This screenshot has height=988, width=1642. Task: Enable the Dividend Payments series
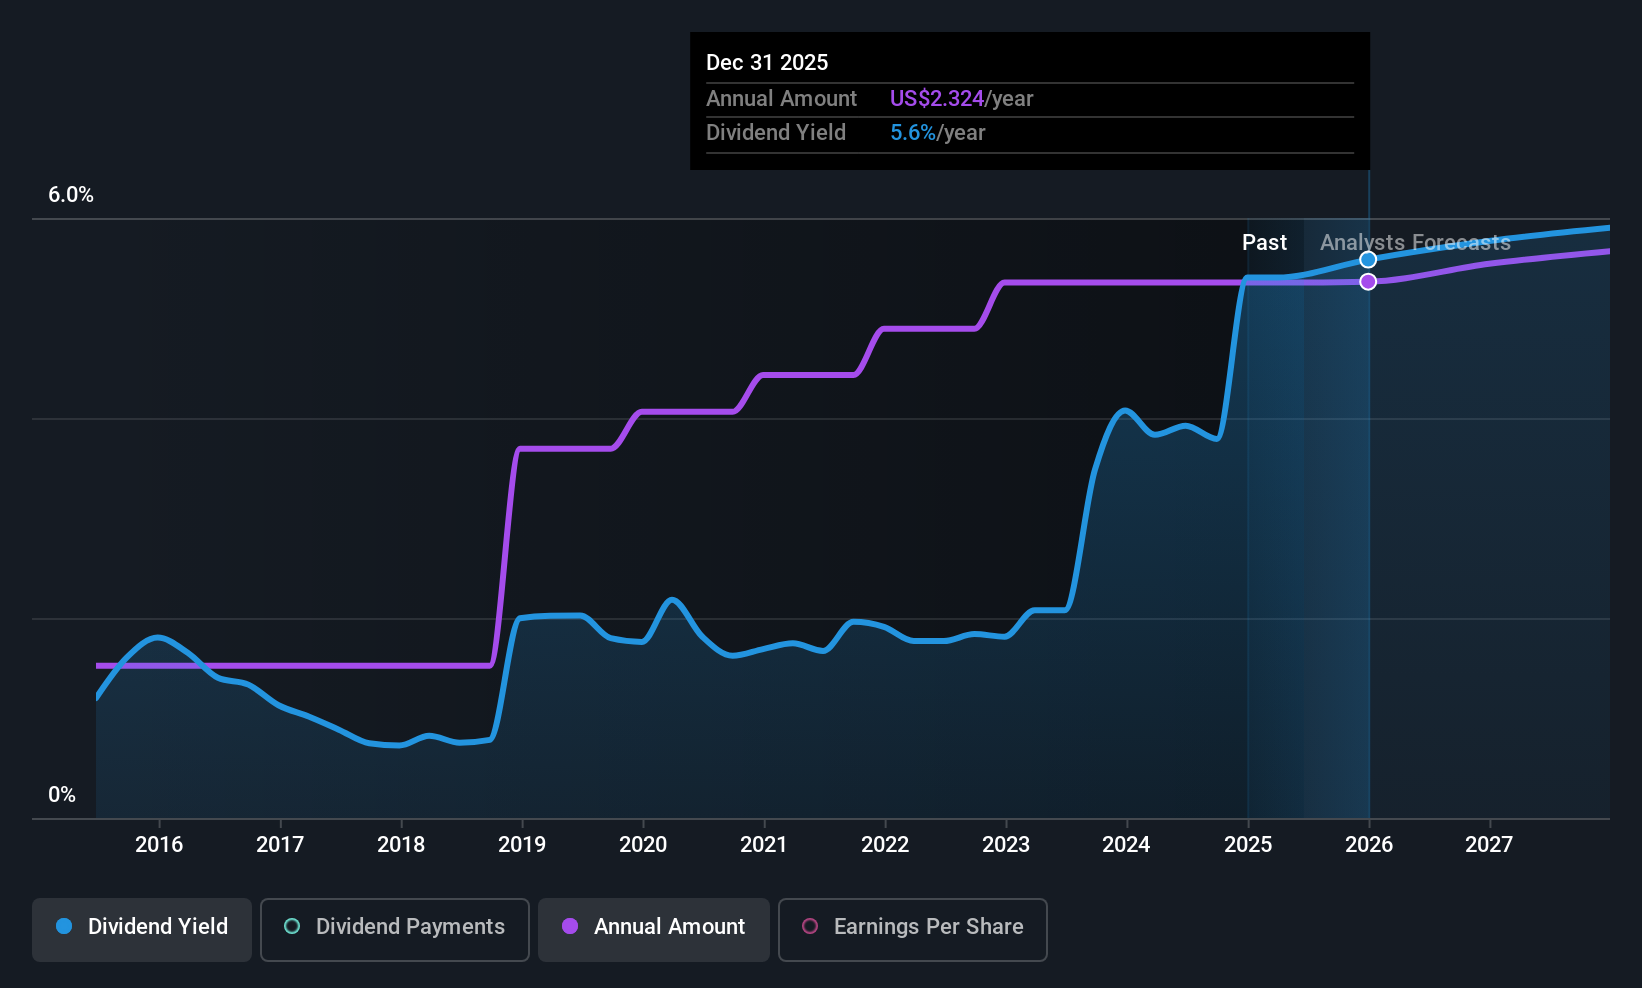[395, 929]
